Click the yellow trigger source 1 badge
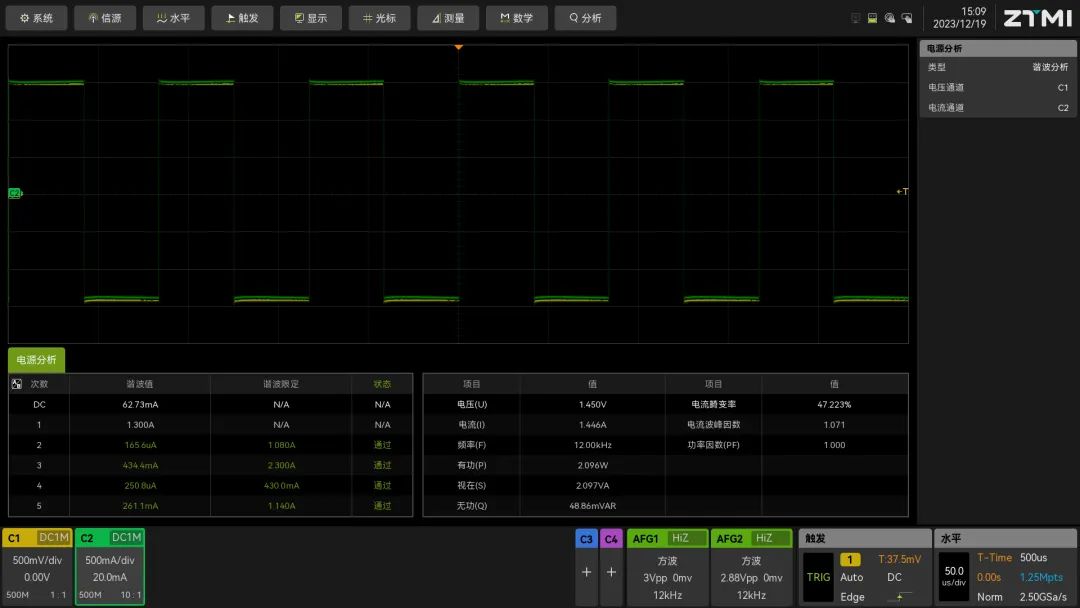 tap(850, 559)
